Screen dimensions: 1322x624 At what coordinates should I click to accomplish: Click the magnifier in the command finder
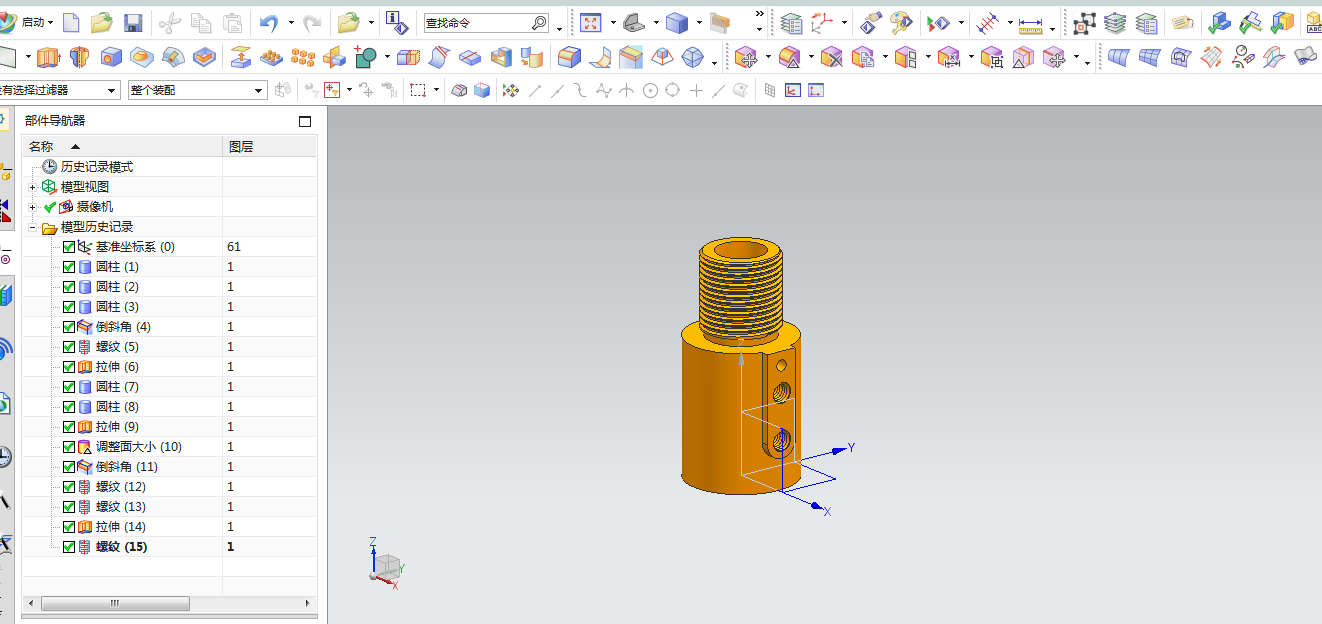coord(539,23)
